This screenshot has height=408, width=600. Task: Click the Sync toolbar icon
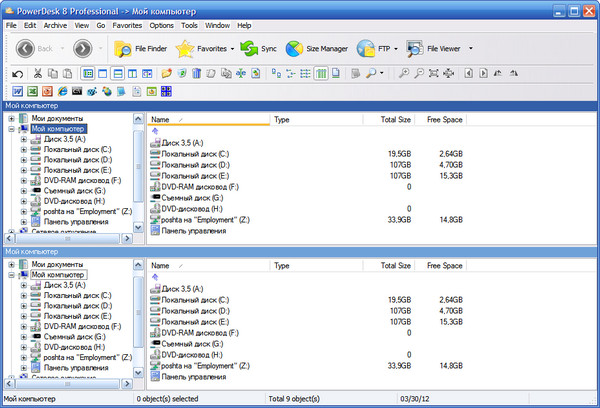click(x=259, y=48)
